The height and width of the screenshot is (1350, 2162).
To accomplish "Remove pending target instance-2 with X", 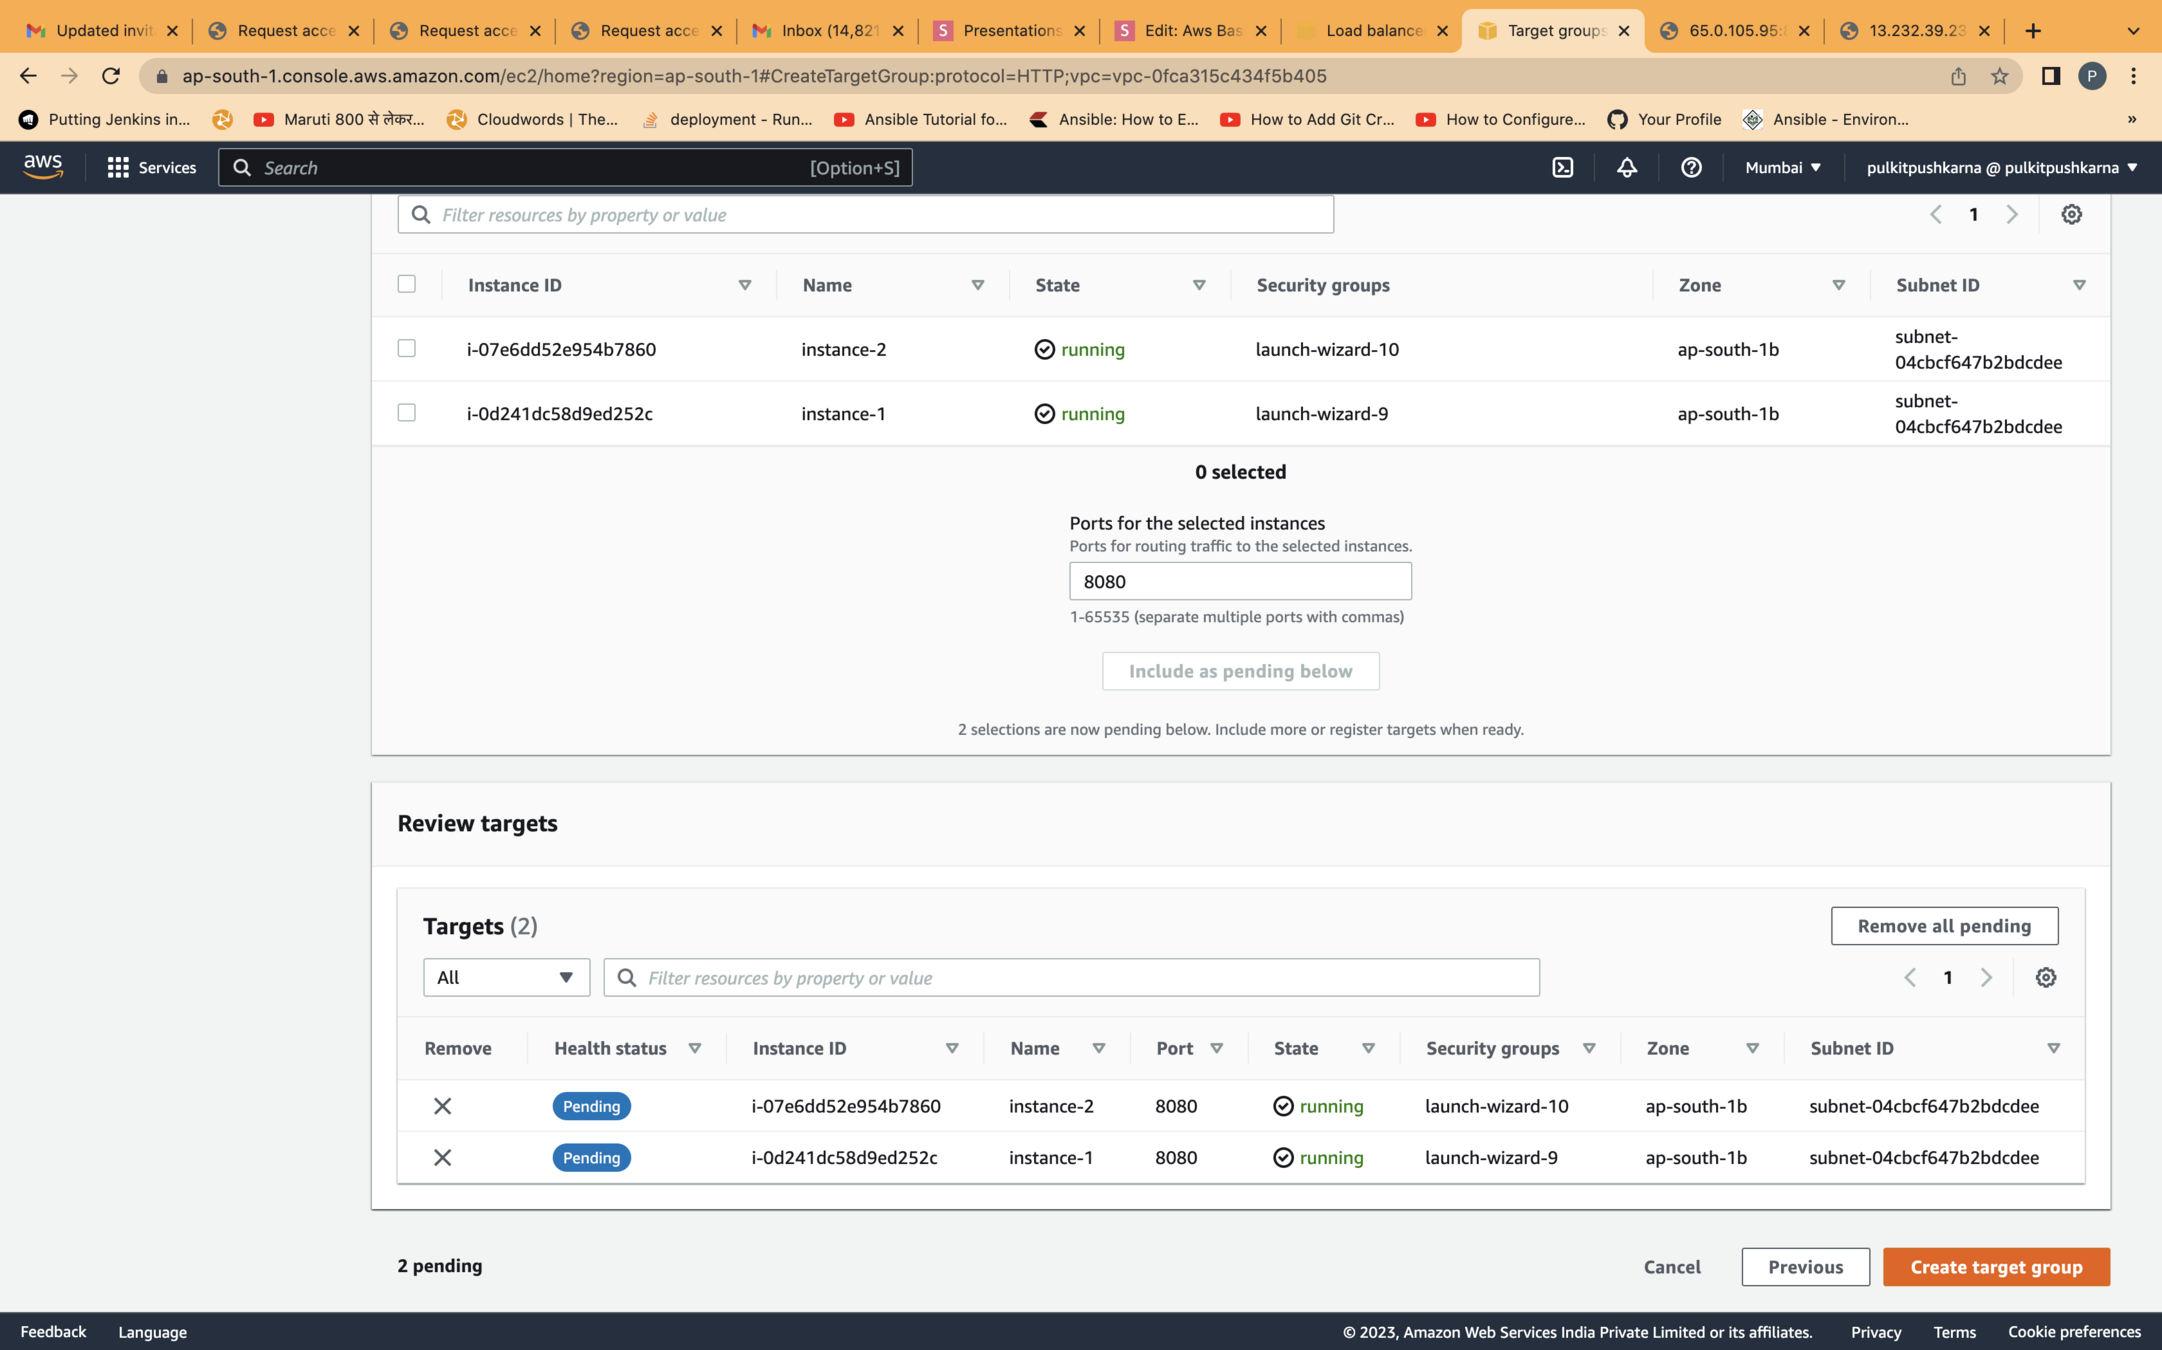I will (x=442, y=1106).
